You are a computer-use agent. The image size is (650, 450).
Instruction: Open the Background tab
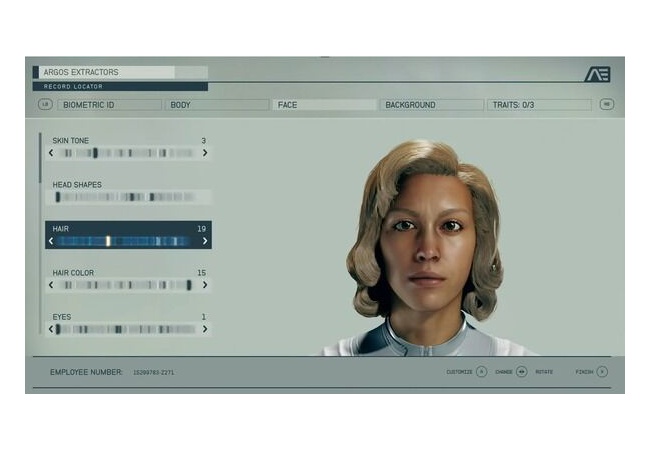432,105
